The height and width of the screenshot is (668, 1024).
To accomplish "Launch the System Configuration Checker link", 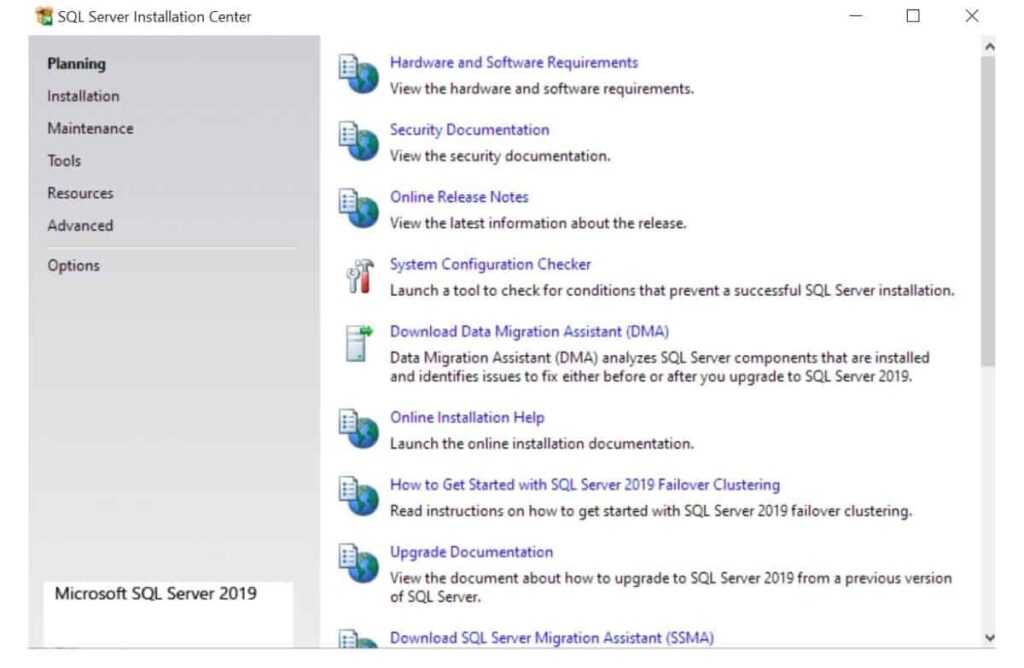I will click(x=490, y=264).
